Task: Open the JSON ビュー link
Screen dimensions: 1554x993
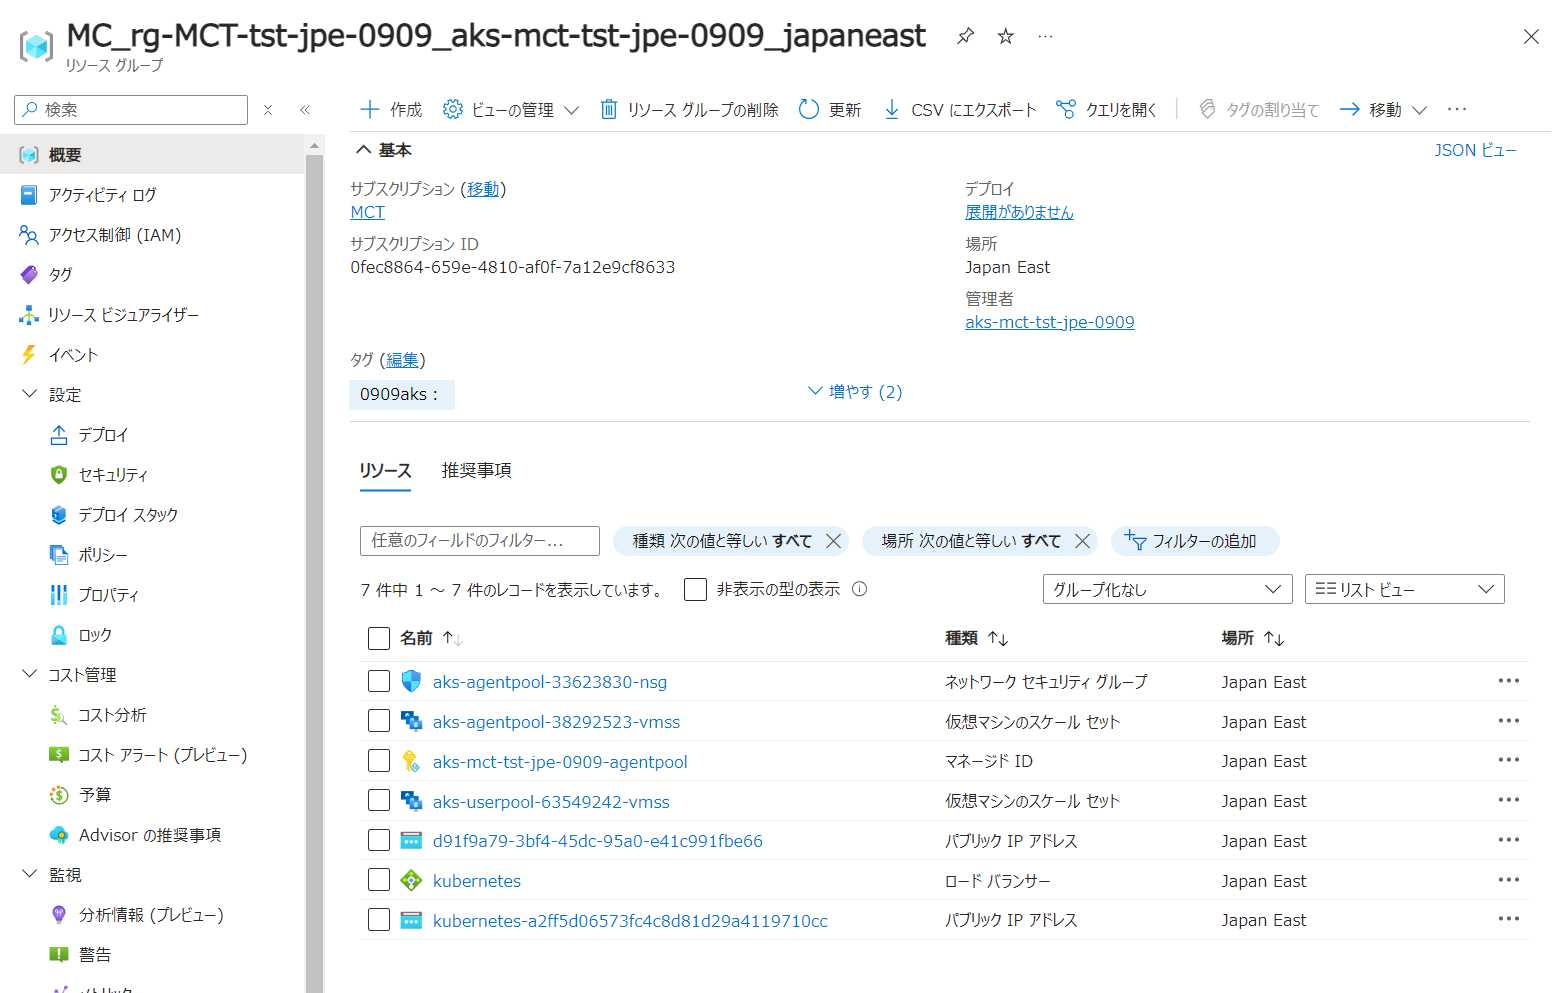Action: click(1475, 150)
